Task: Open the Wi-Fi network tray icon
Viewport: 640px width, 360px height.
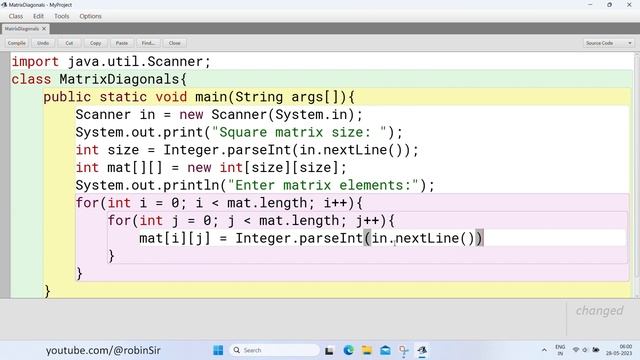Action: pyautogui.click(x=576, y=350)
